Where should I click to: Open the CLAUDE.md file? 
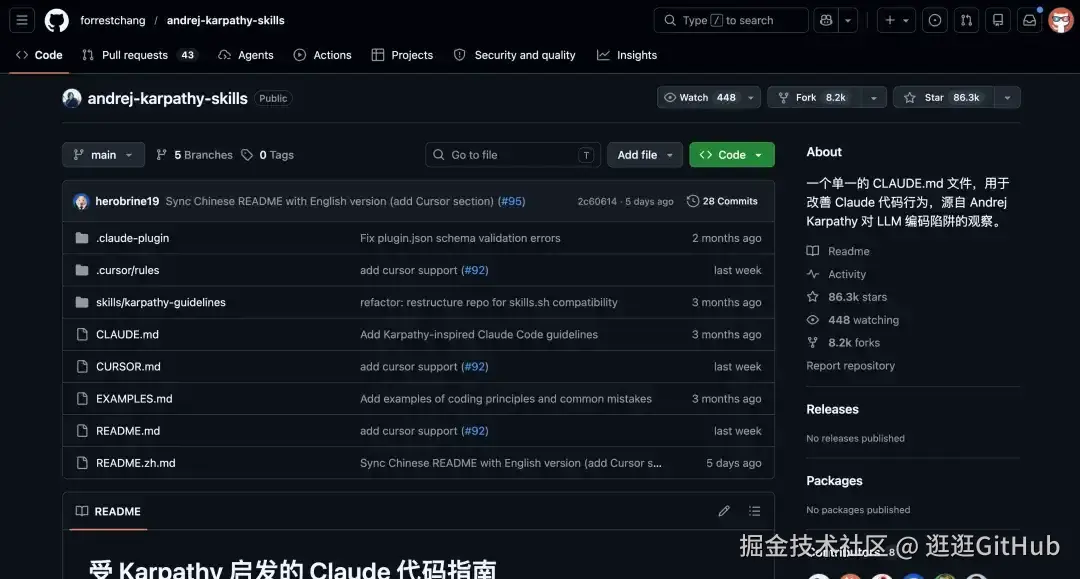click(x=127, y=334)
